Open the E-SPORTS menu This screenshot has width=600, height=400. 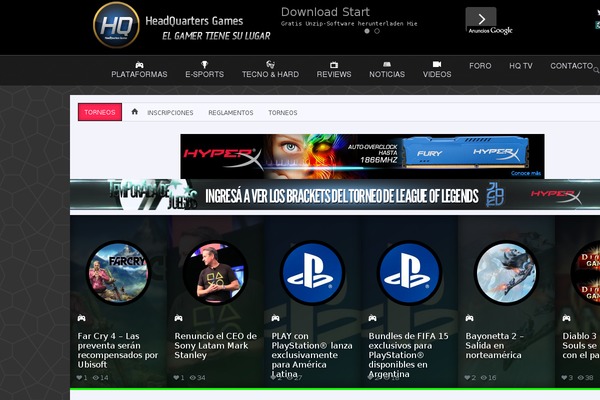pyautogui.click(x=204, y=74)
